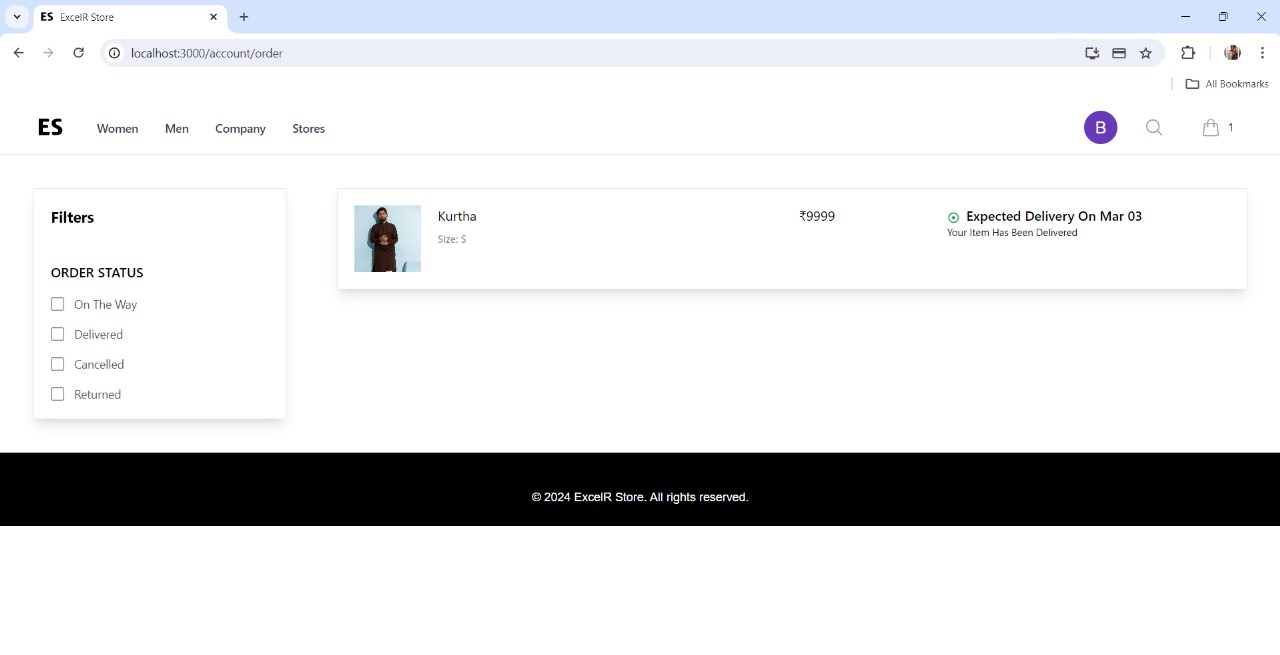Click Expected Delivery On Mar 03 text
The width and height of the screenshot is (1280, 655).
pos(1054,216)
